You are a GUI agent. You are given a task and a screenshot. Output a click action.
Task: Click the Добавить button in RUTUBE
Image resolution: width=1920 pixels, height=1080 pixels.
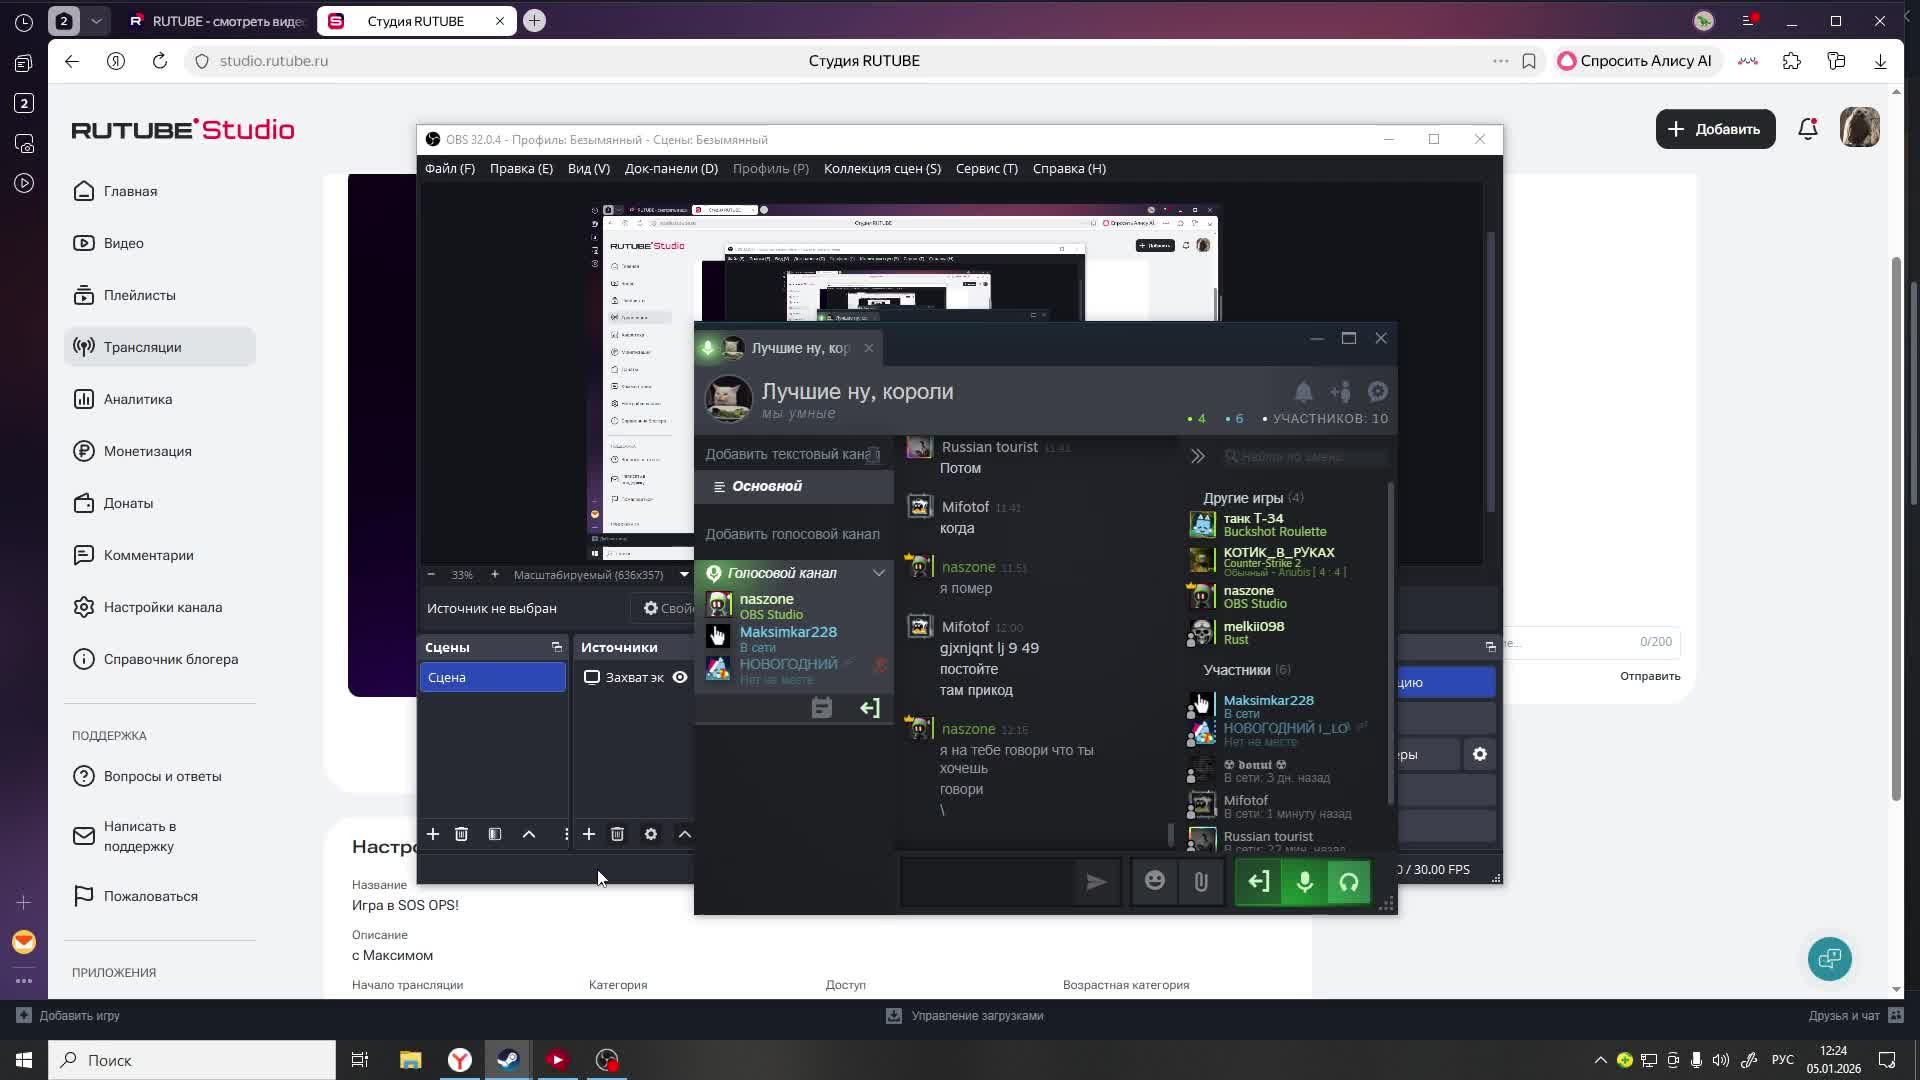click(x=1715, y=129)
